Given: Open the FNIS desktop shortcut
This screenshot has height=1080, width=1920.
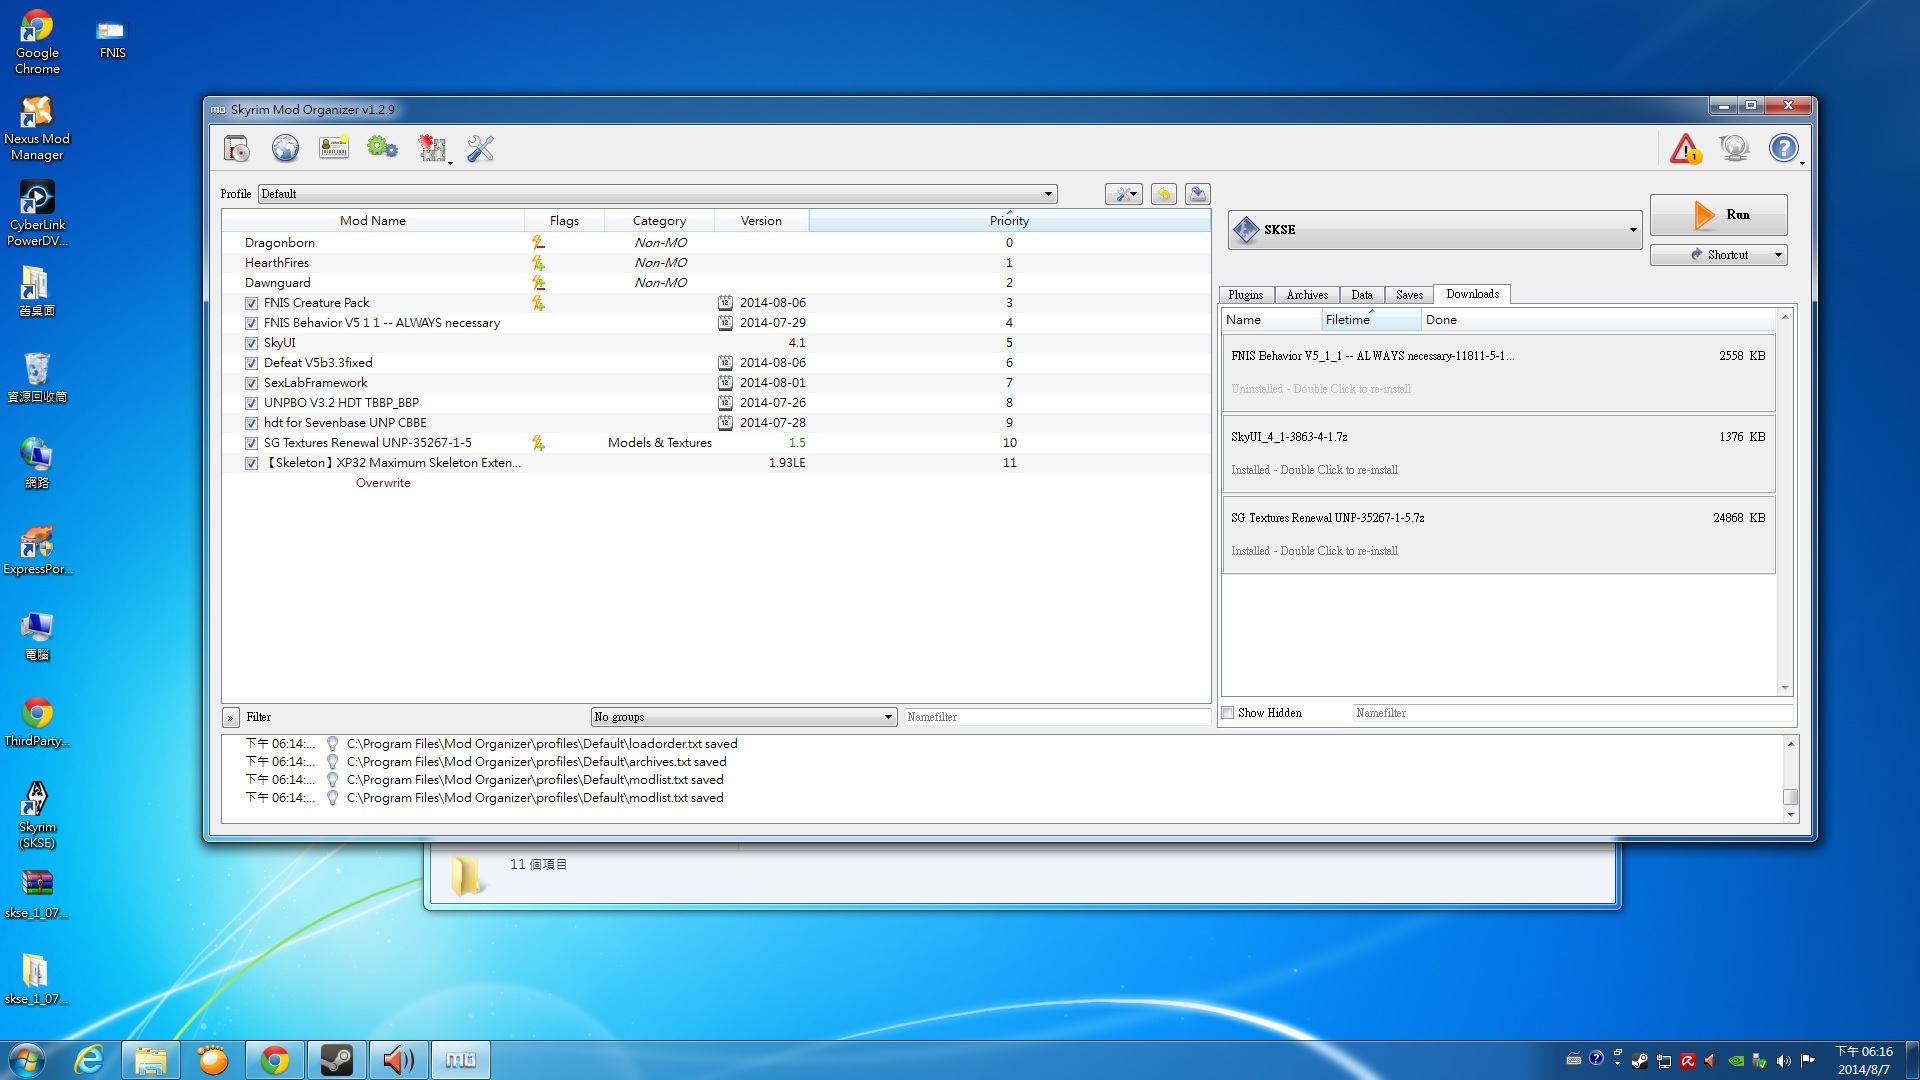Looking at the screenshot, I should (x=112, y=38).
